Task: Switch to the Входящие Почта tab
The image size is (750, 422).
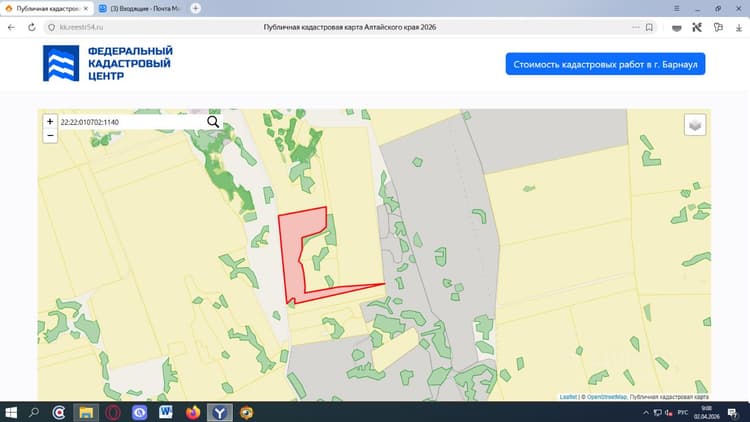Action: click(x=139, y=9)
